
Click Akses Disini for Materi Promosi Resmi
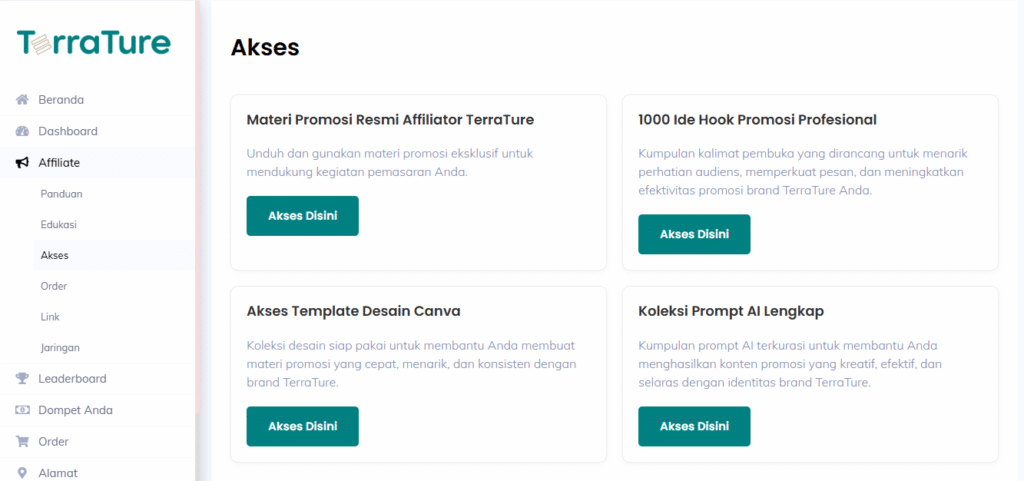pyautogui.click(x=302, y=216)
